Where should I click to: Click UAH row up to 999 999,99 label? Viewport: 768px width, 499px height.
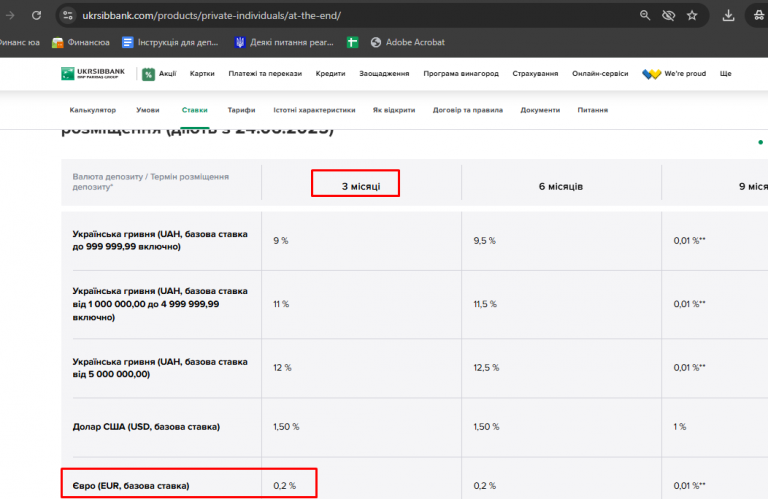(x=160, y=240)
